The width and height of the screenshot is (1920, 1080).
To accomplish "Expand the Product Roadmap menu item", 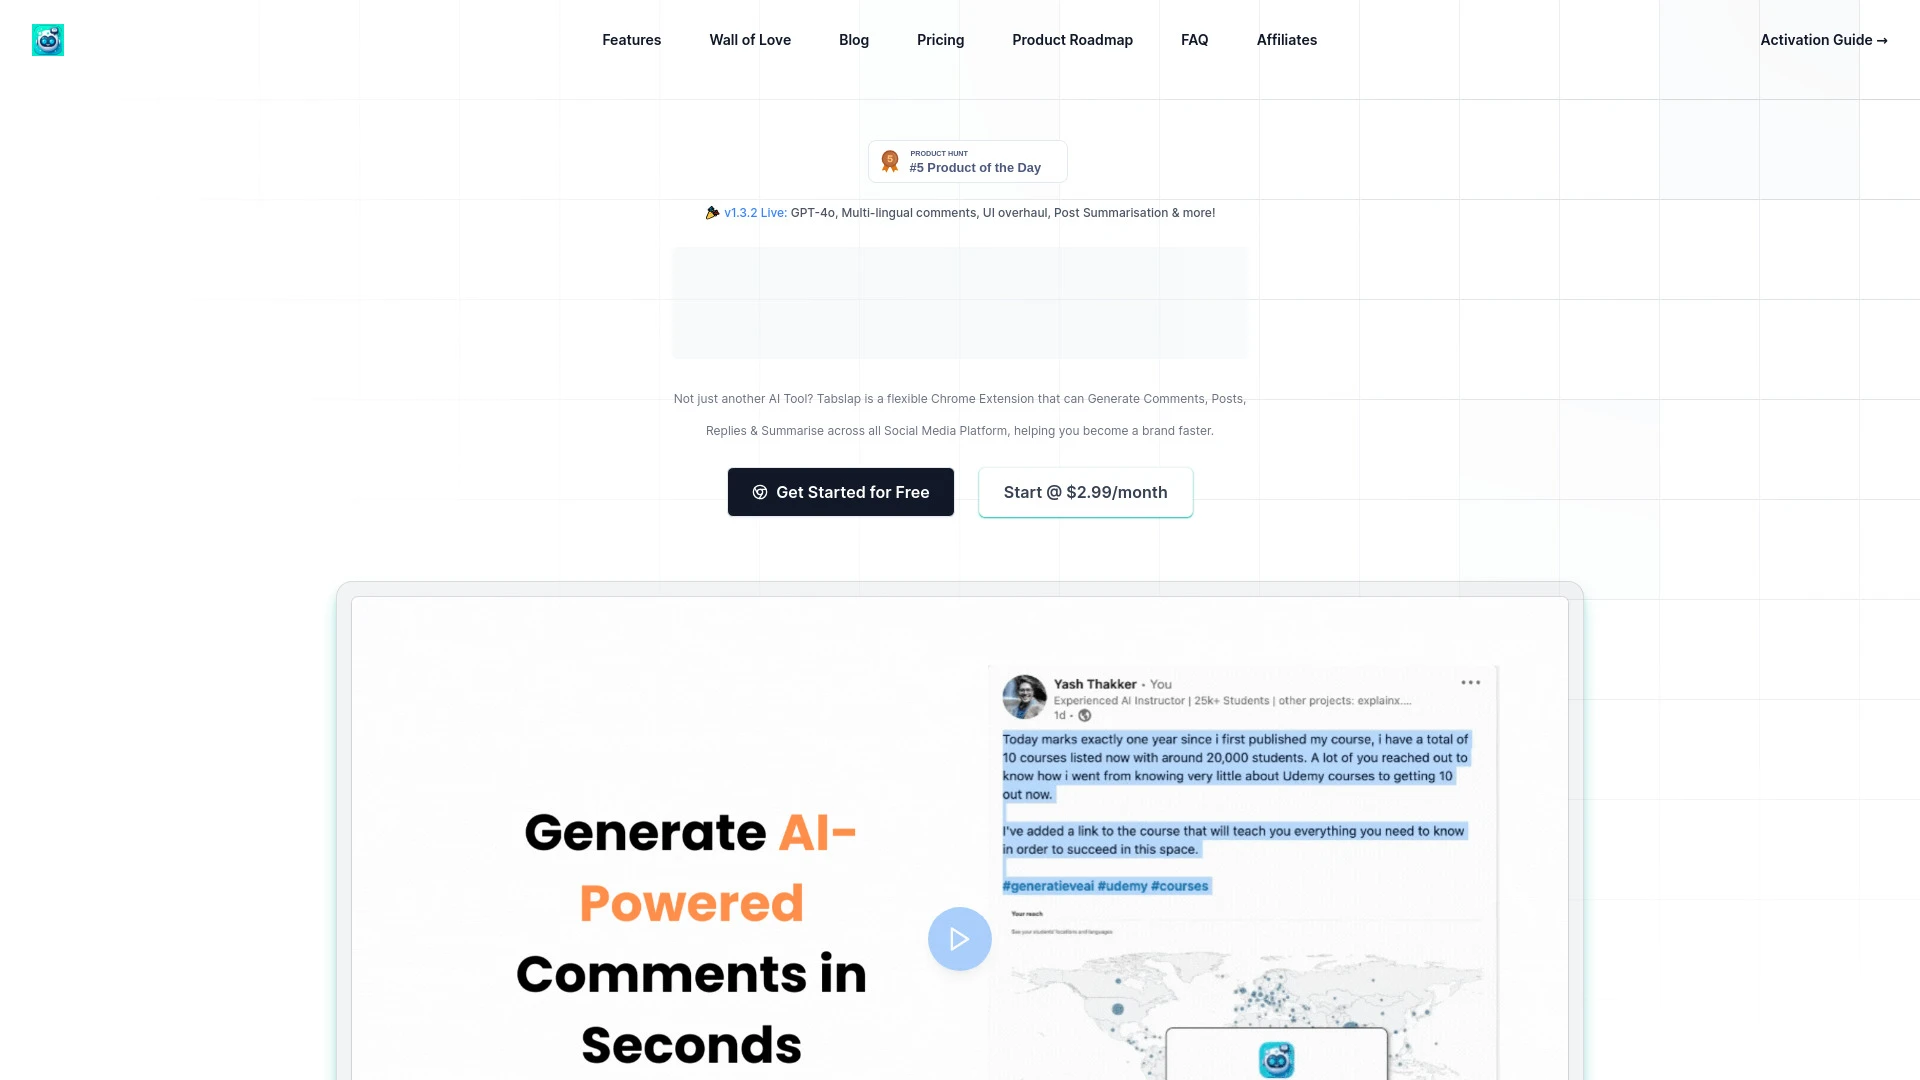I will (1072, 40).
